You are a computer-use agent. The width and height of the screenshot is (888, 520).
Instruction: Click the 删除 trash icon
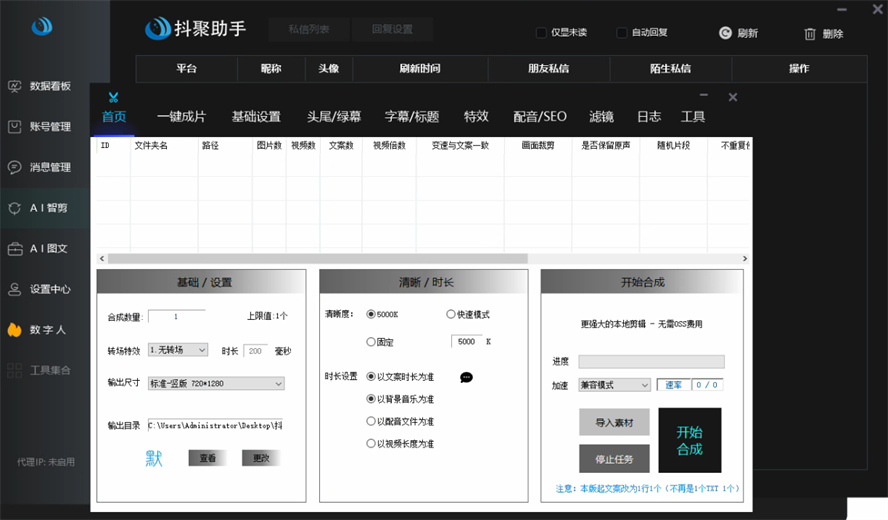pos(810,34)
